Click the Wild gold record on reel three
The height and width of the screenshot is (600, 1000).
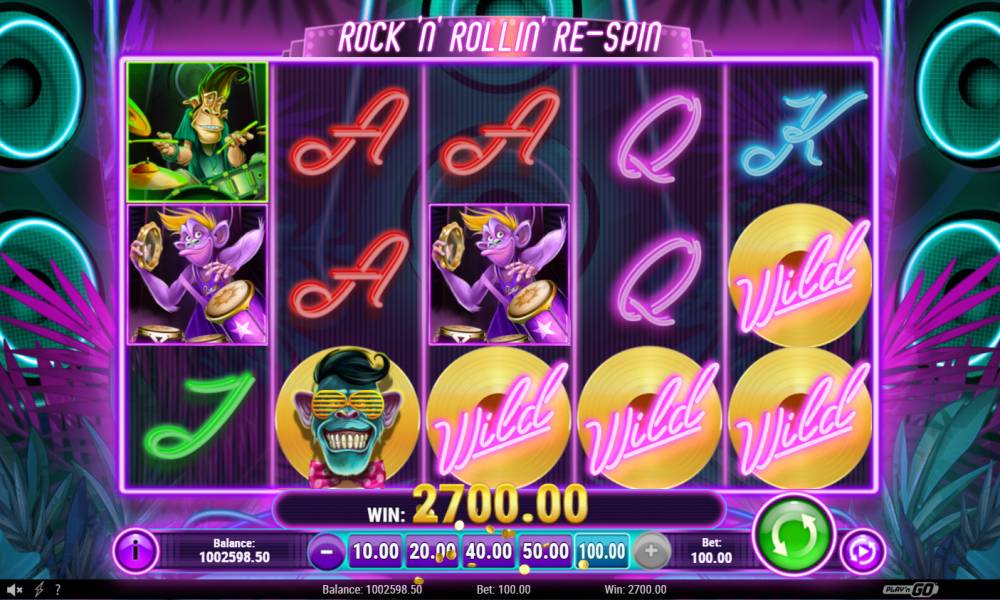click(499, 418)
